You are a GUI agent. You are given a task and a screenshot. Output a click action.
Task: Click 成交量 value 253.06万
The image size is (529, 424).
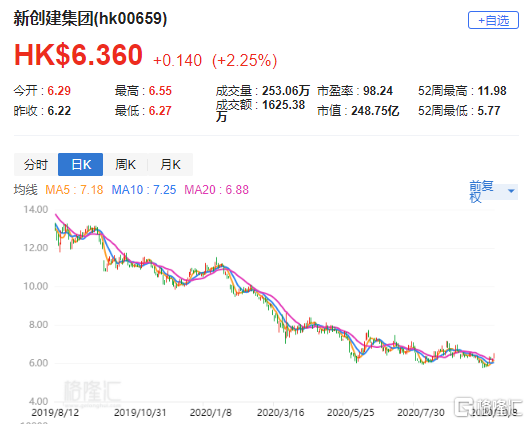click(286, 91)
